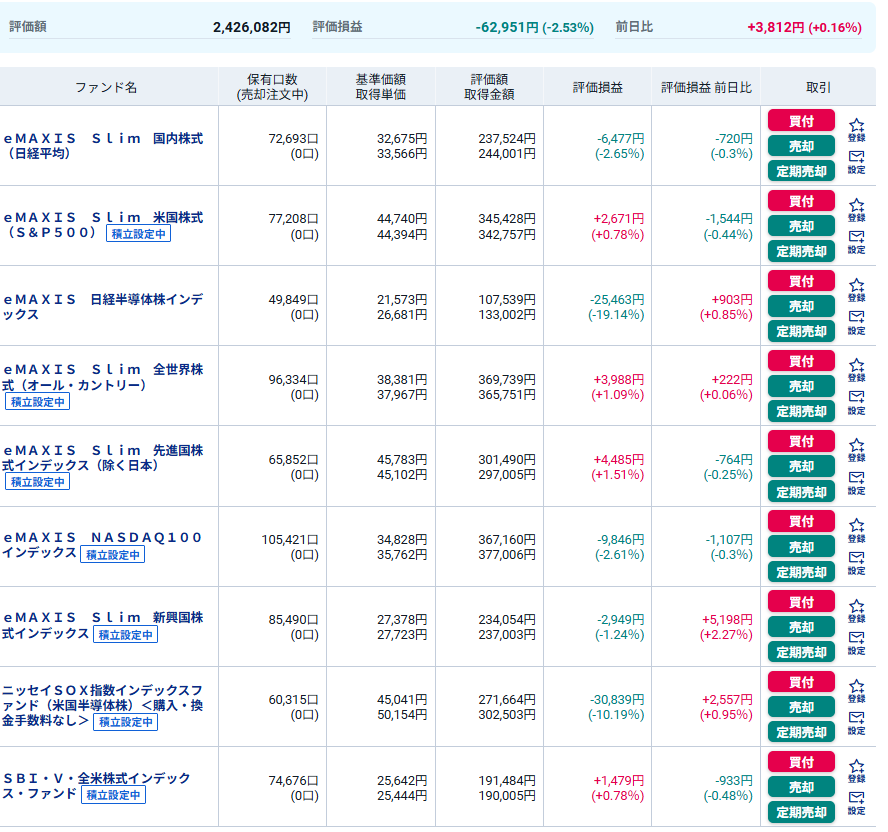Click the 登録 star icon for 国内株式(日経平均)

[857, 130]
